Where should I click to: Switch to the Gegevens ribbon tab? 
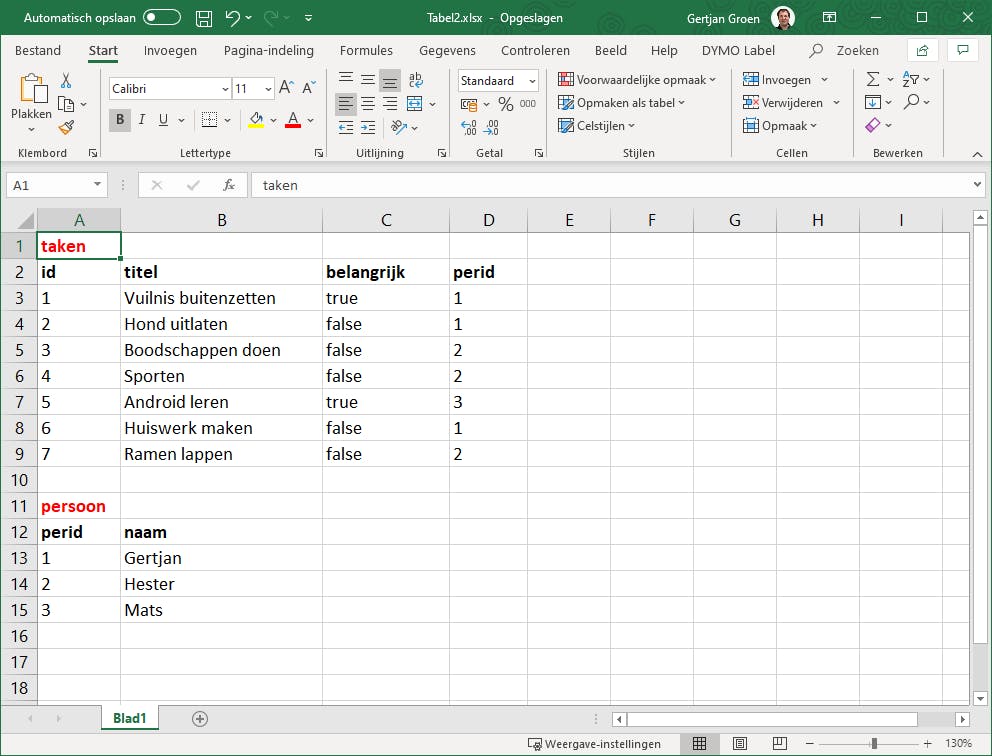point(448,50)
